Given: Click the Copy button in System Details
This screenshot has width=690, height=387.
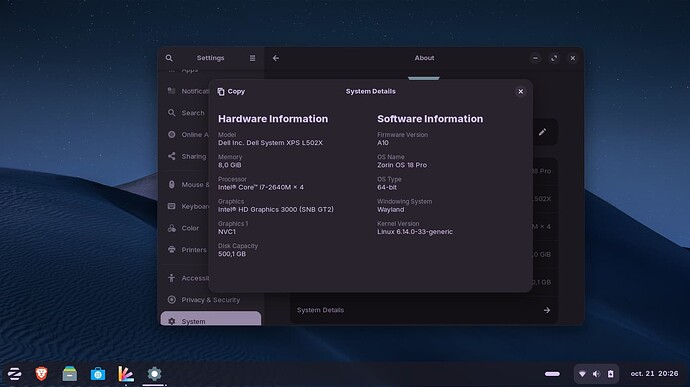Looking at the screenshot, I should click(x=231, y=92).
